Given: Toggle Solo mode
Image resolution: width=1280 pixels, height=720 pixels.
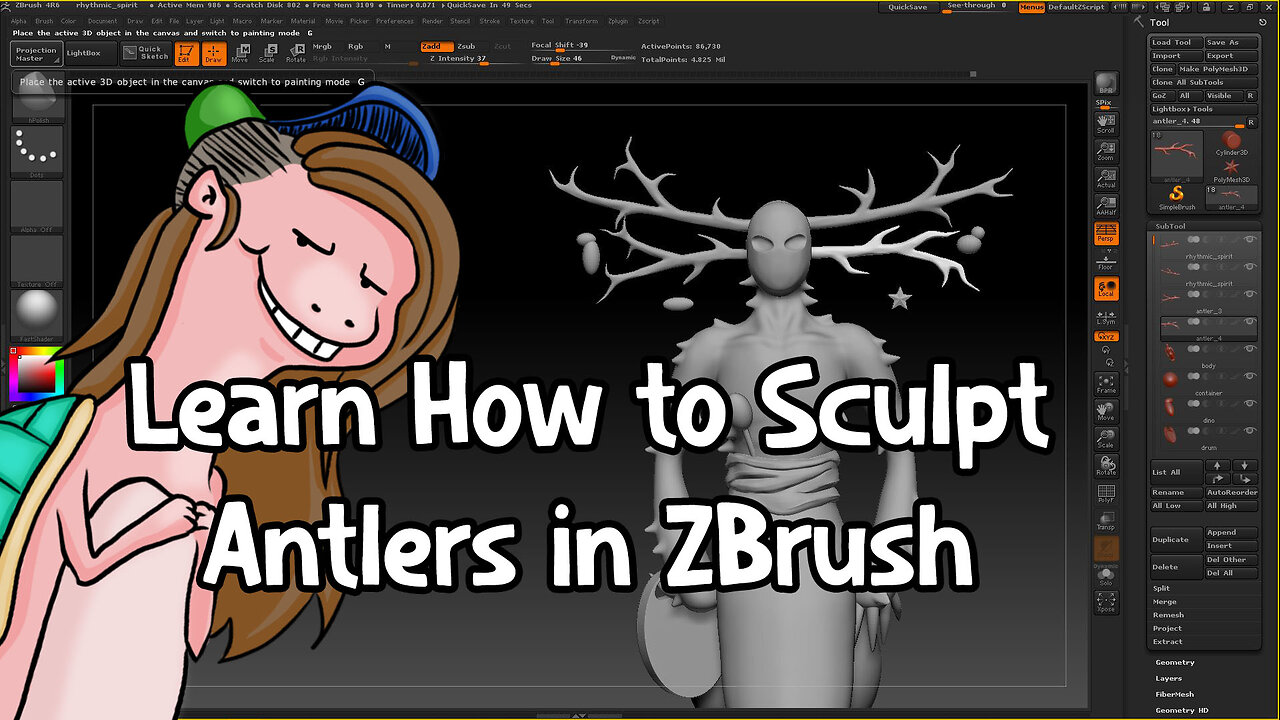Looking at the screenshot, I should (1106, 575).
